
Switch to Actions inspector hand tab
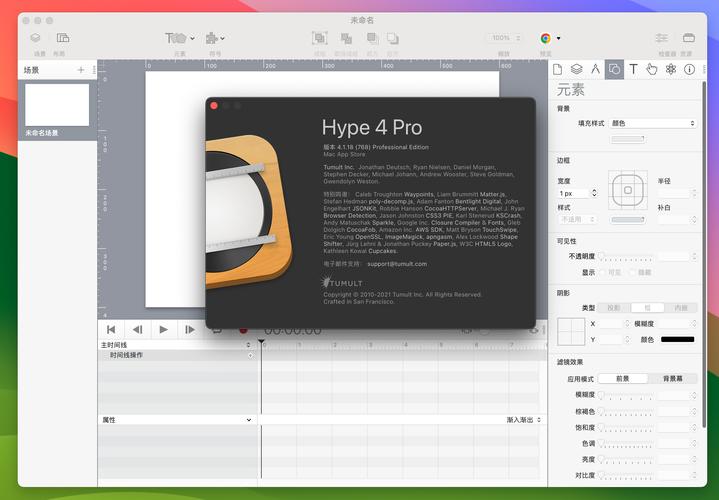652,69
